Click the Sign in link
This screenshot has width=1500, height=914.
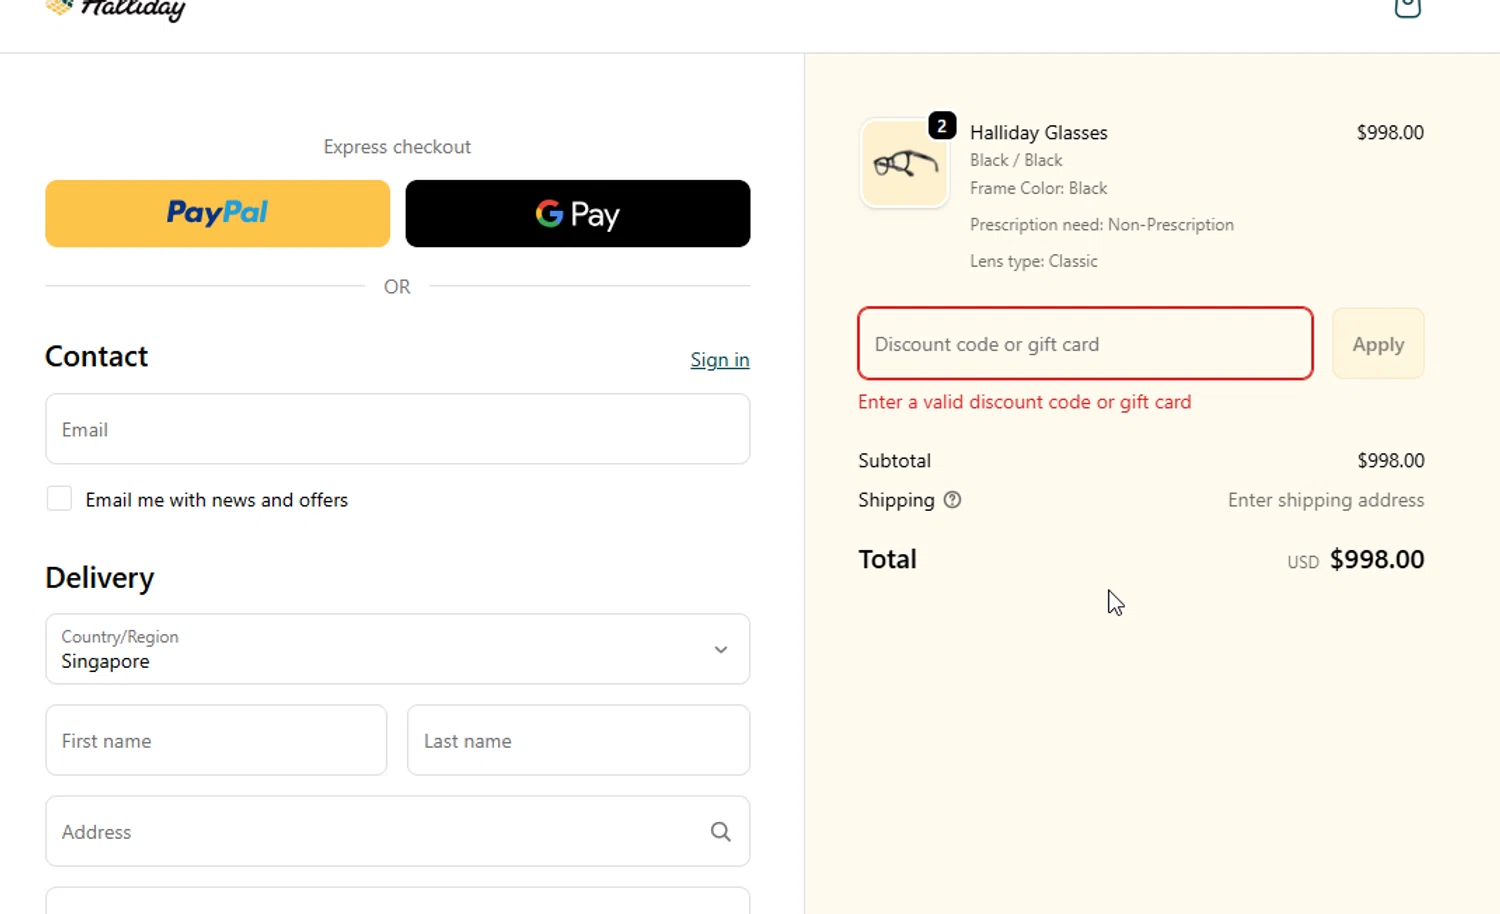tap(720, 360)
